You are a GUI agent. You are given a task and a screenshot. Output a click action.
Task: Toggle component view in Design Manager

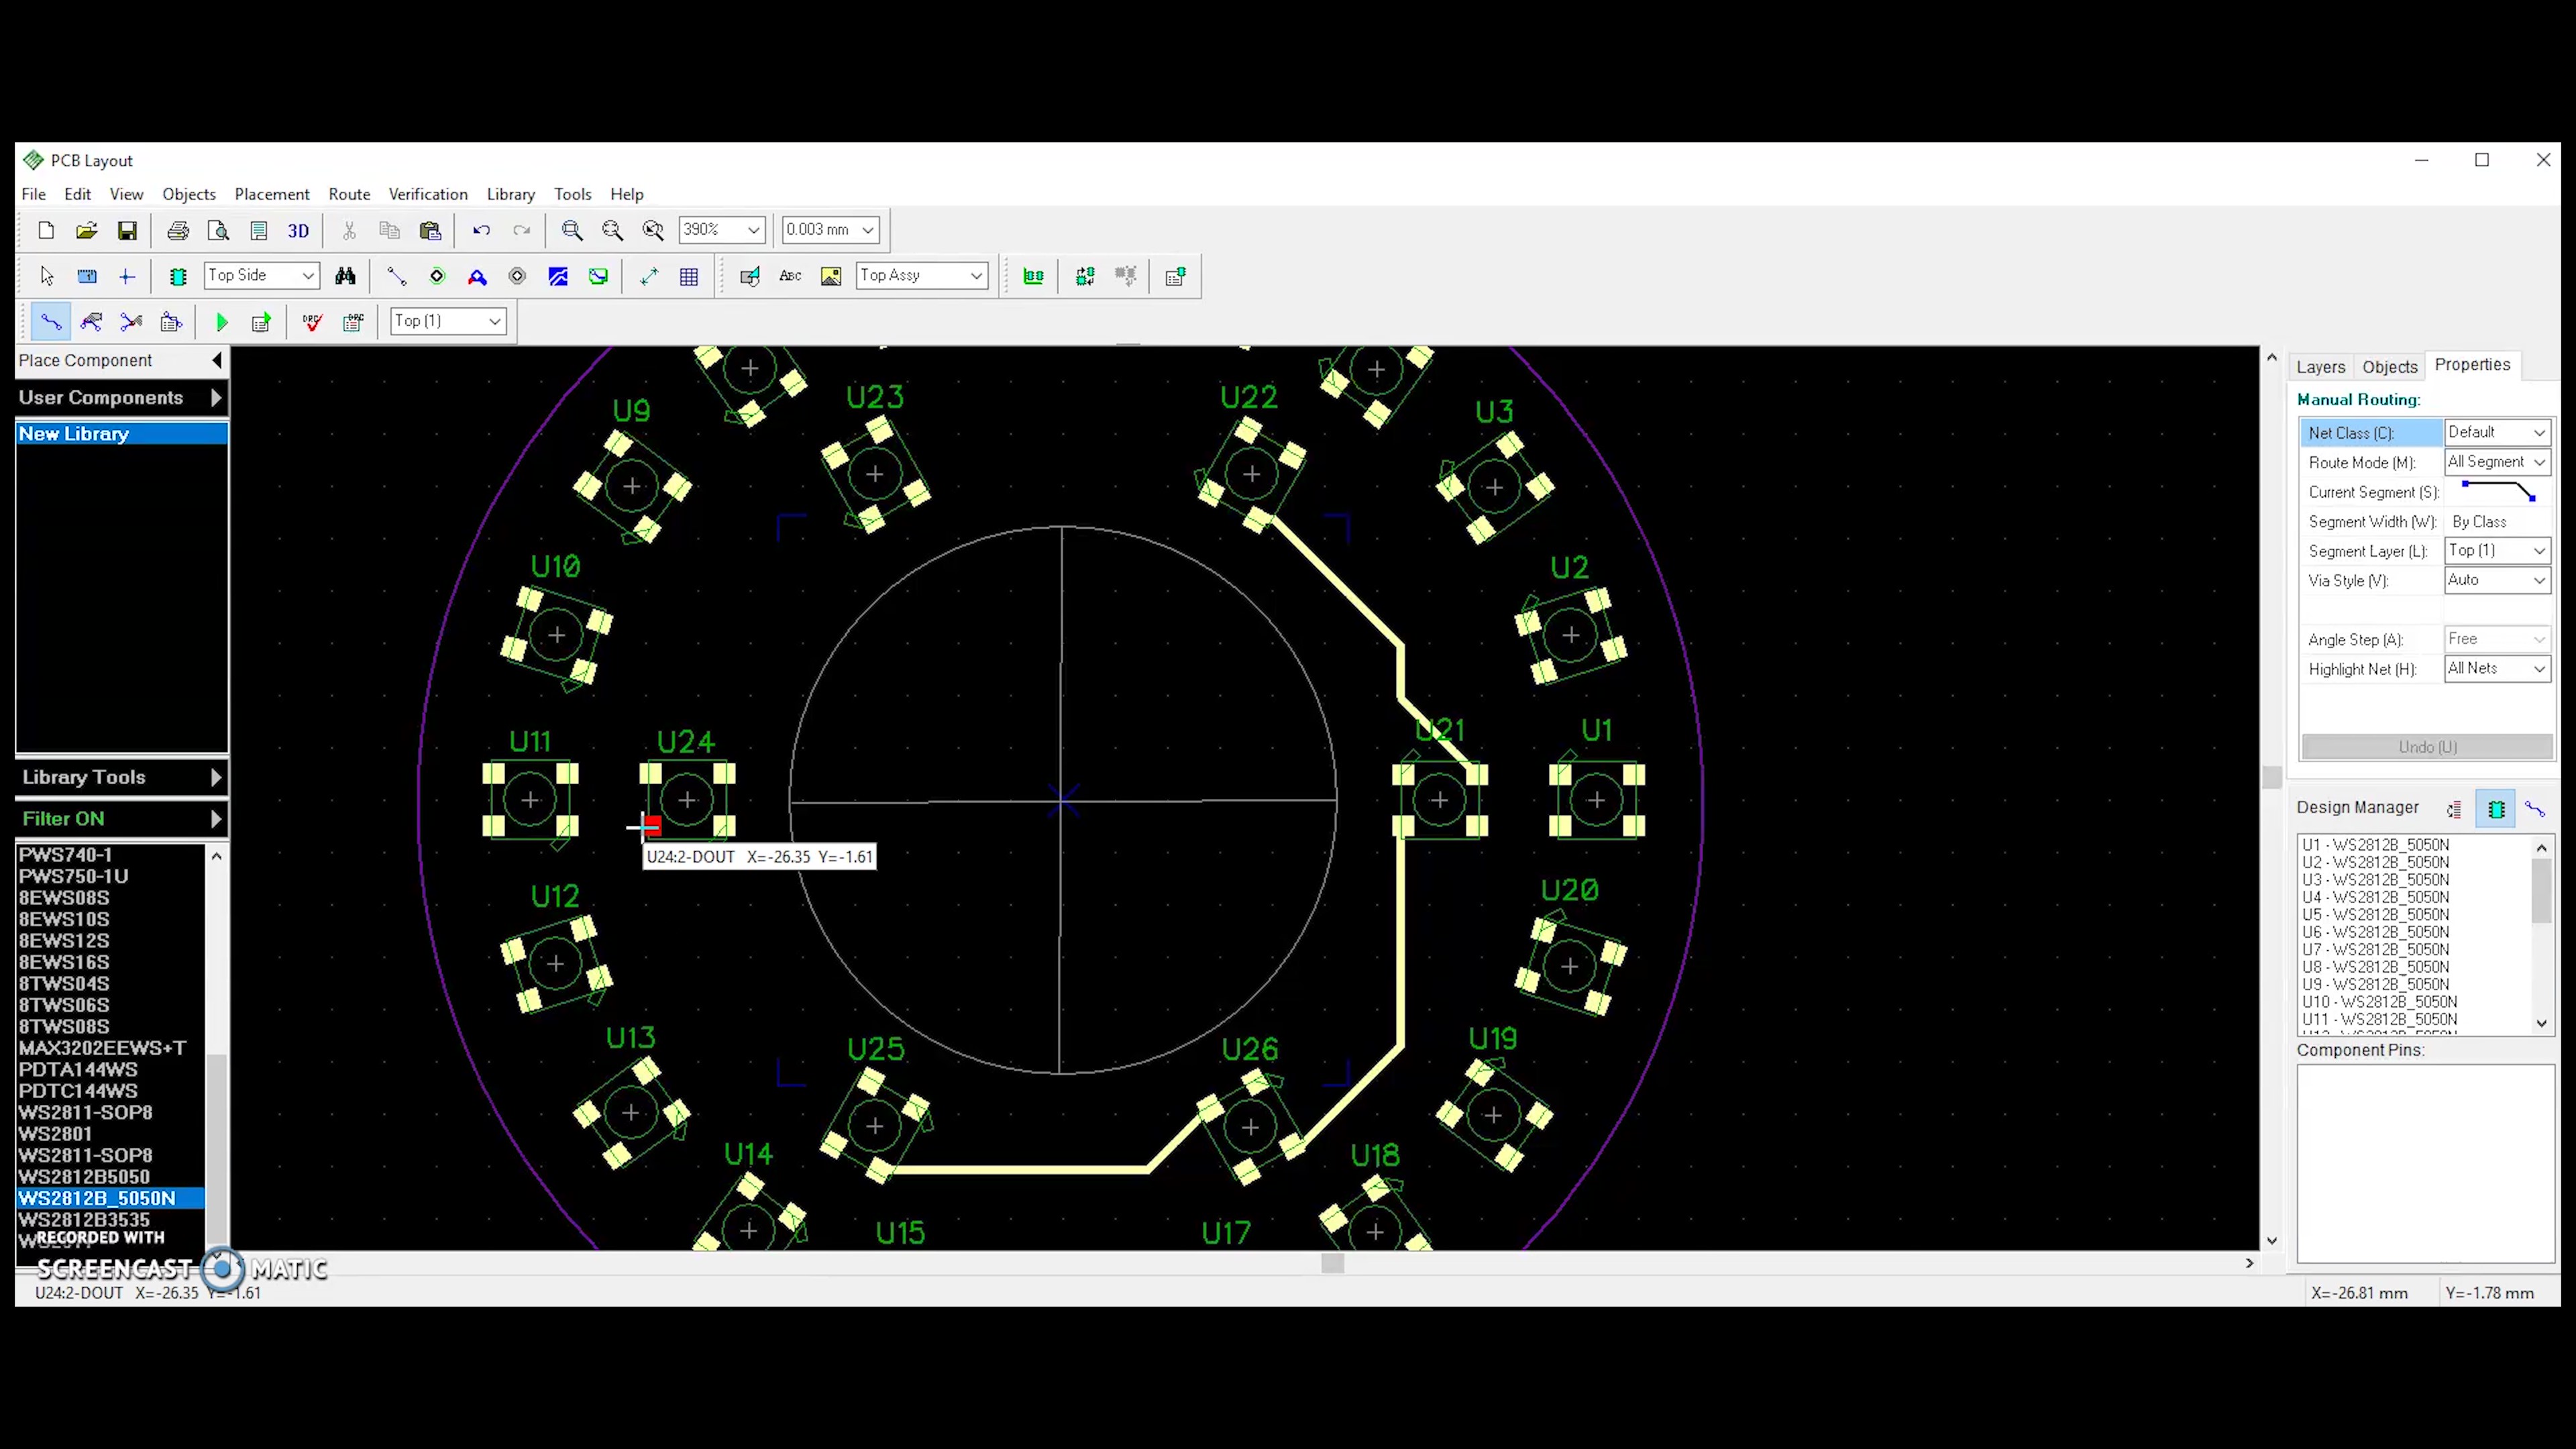[x=2494, y=808]
